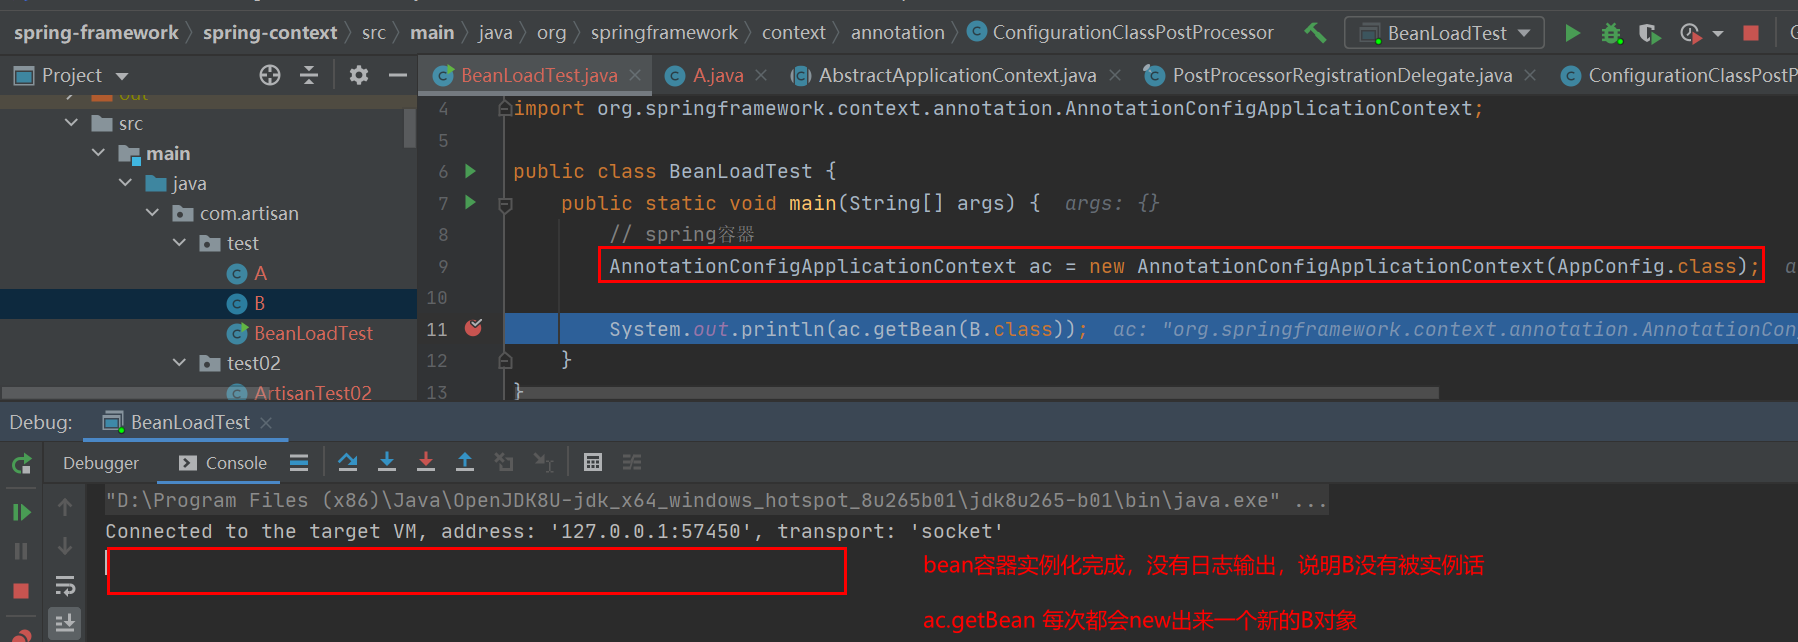Viewport: 1798px width, 642px height.
Task: Click Step Over in the debug toolbar
Action: point(348,462)
